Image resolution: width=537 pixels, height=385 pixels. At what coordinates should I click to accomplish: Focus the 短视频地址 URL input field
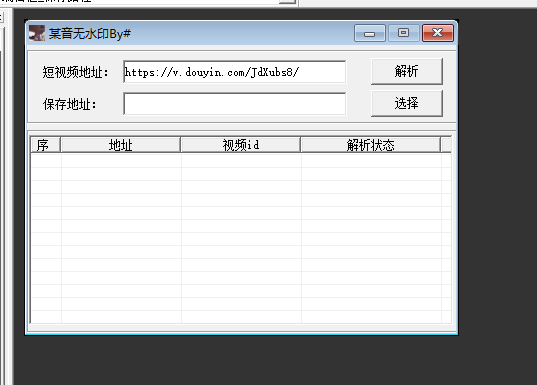coord(235,72)
